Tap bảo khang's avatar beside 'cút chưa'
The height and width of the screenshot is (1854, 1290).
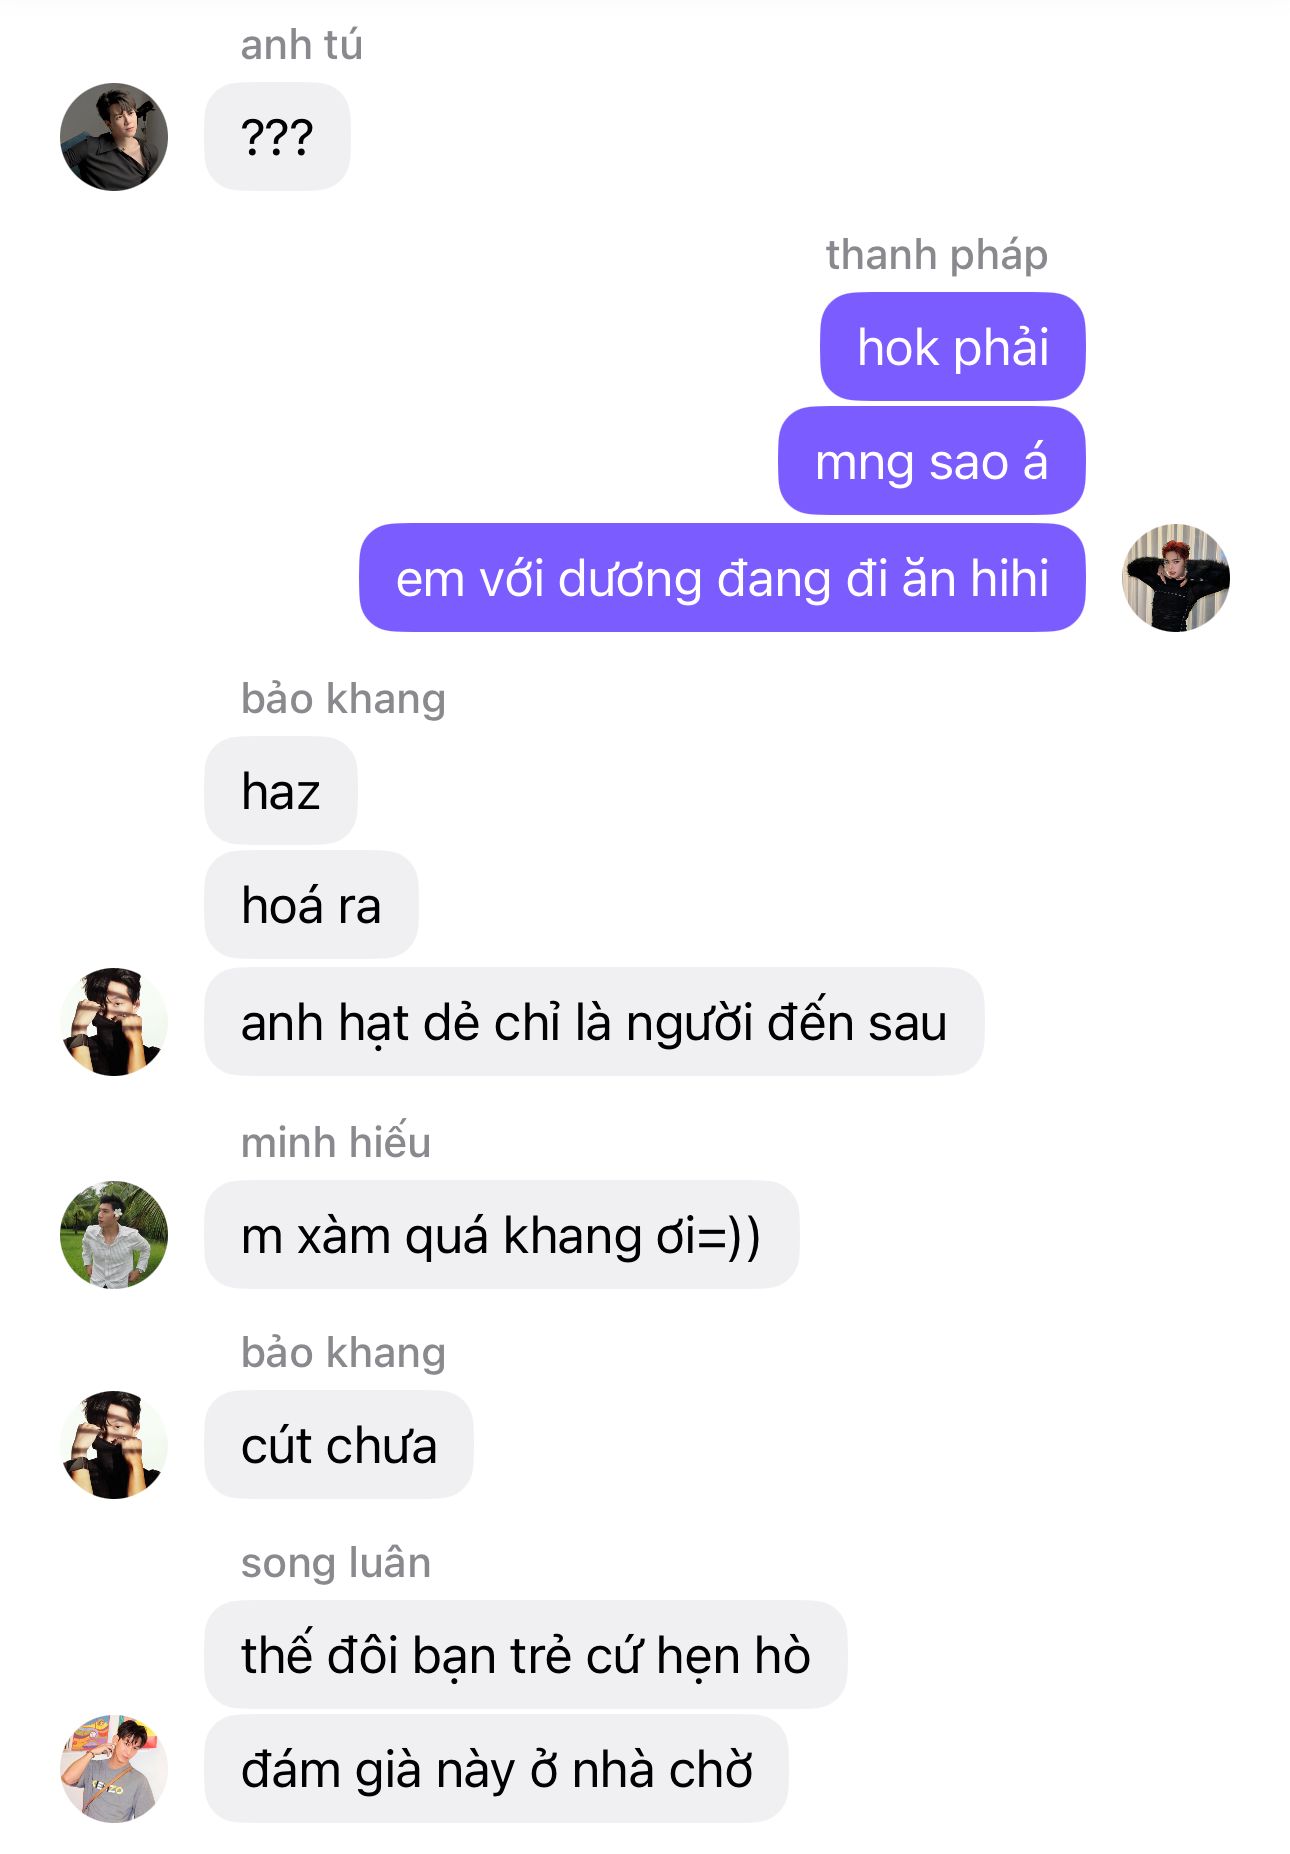114,1445
